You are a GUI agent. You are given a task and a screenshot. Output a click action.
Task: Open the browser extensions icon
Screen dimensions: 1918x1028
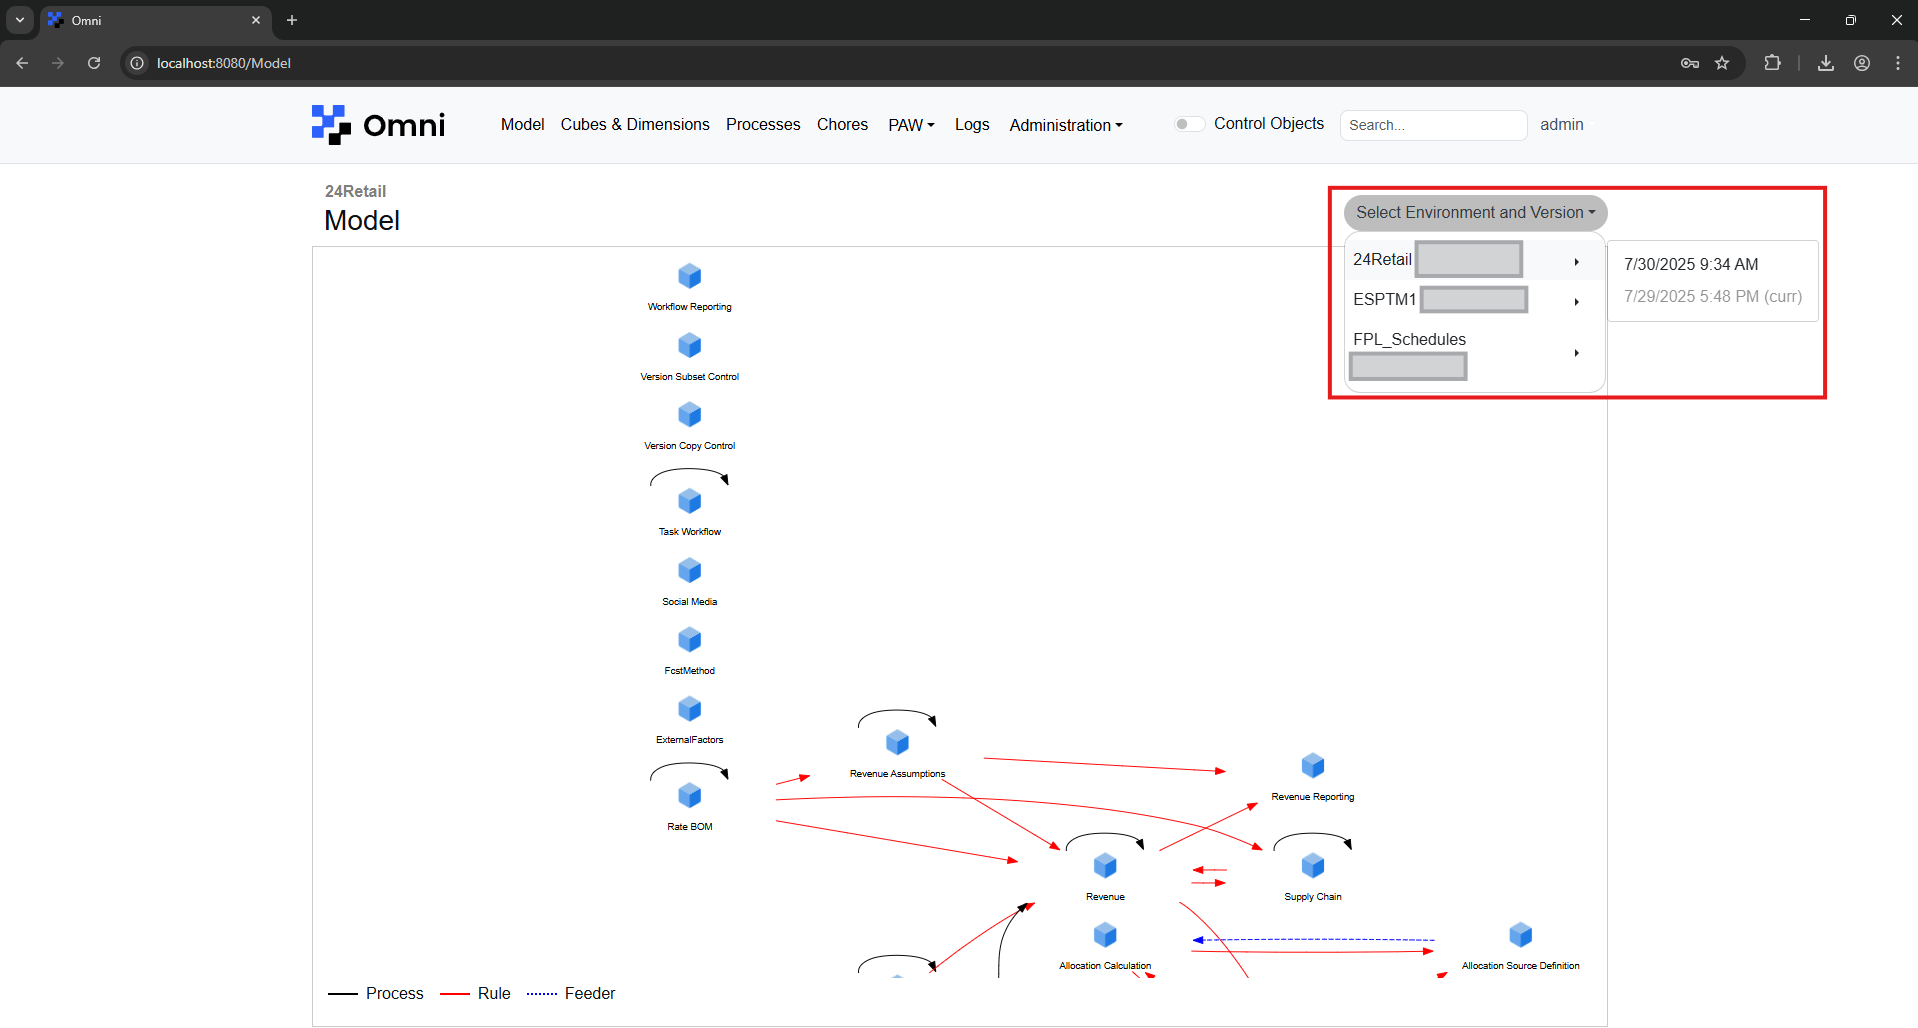(x=1772, y=63)
